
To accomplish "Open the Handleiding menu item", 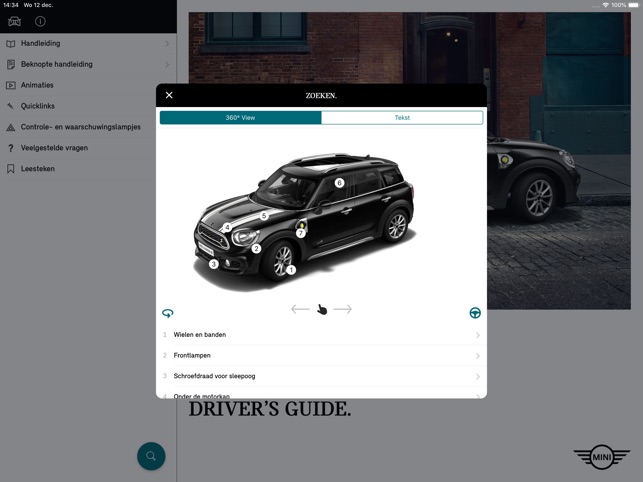I will (88, 43).
